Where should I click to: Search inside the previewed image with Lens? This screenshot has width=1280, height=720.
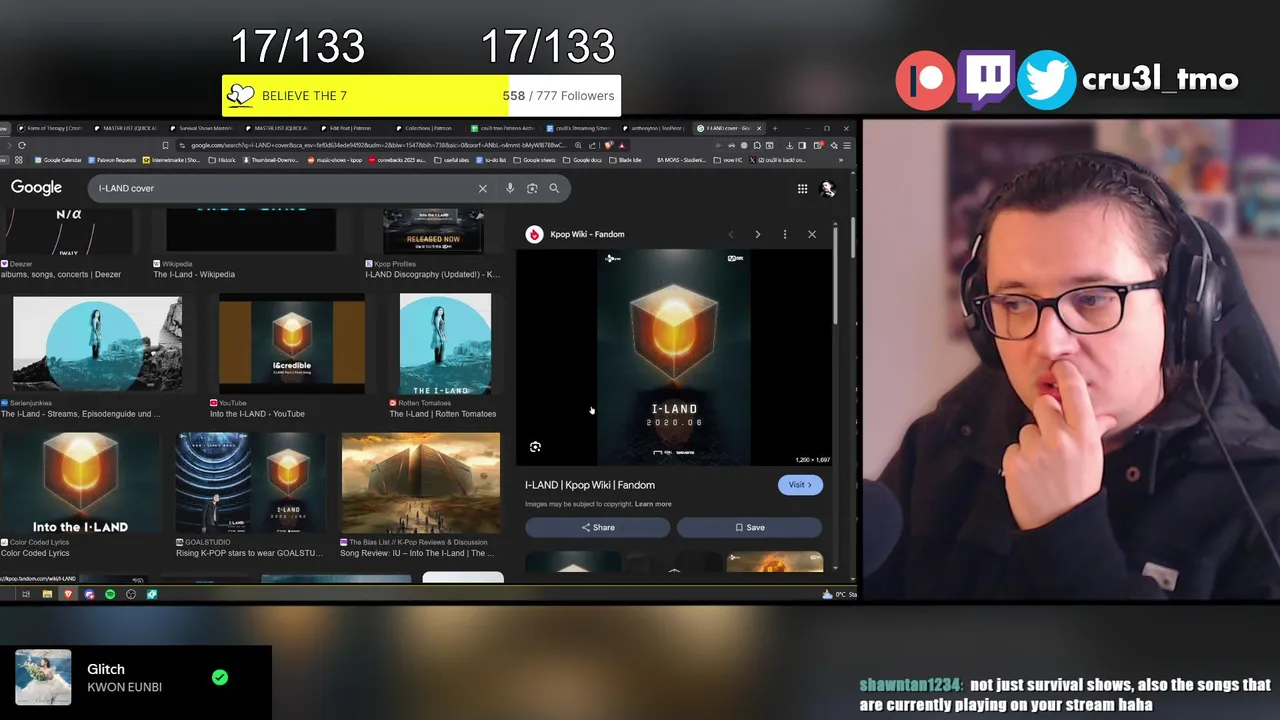tap(535, 447)
